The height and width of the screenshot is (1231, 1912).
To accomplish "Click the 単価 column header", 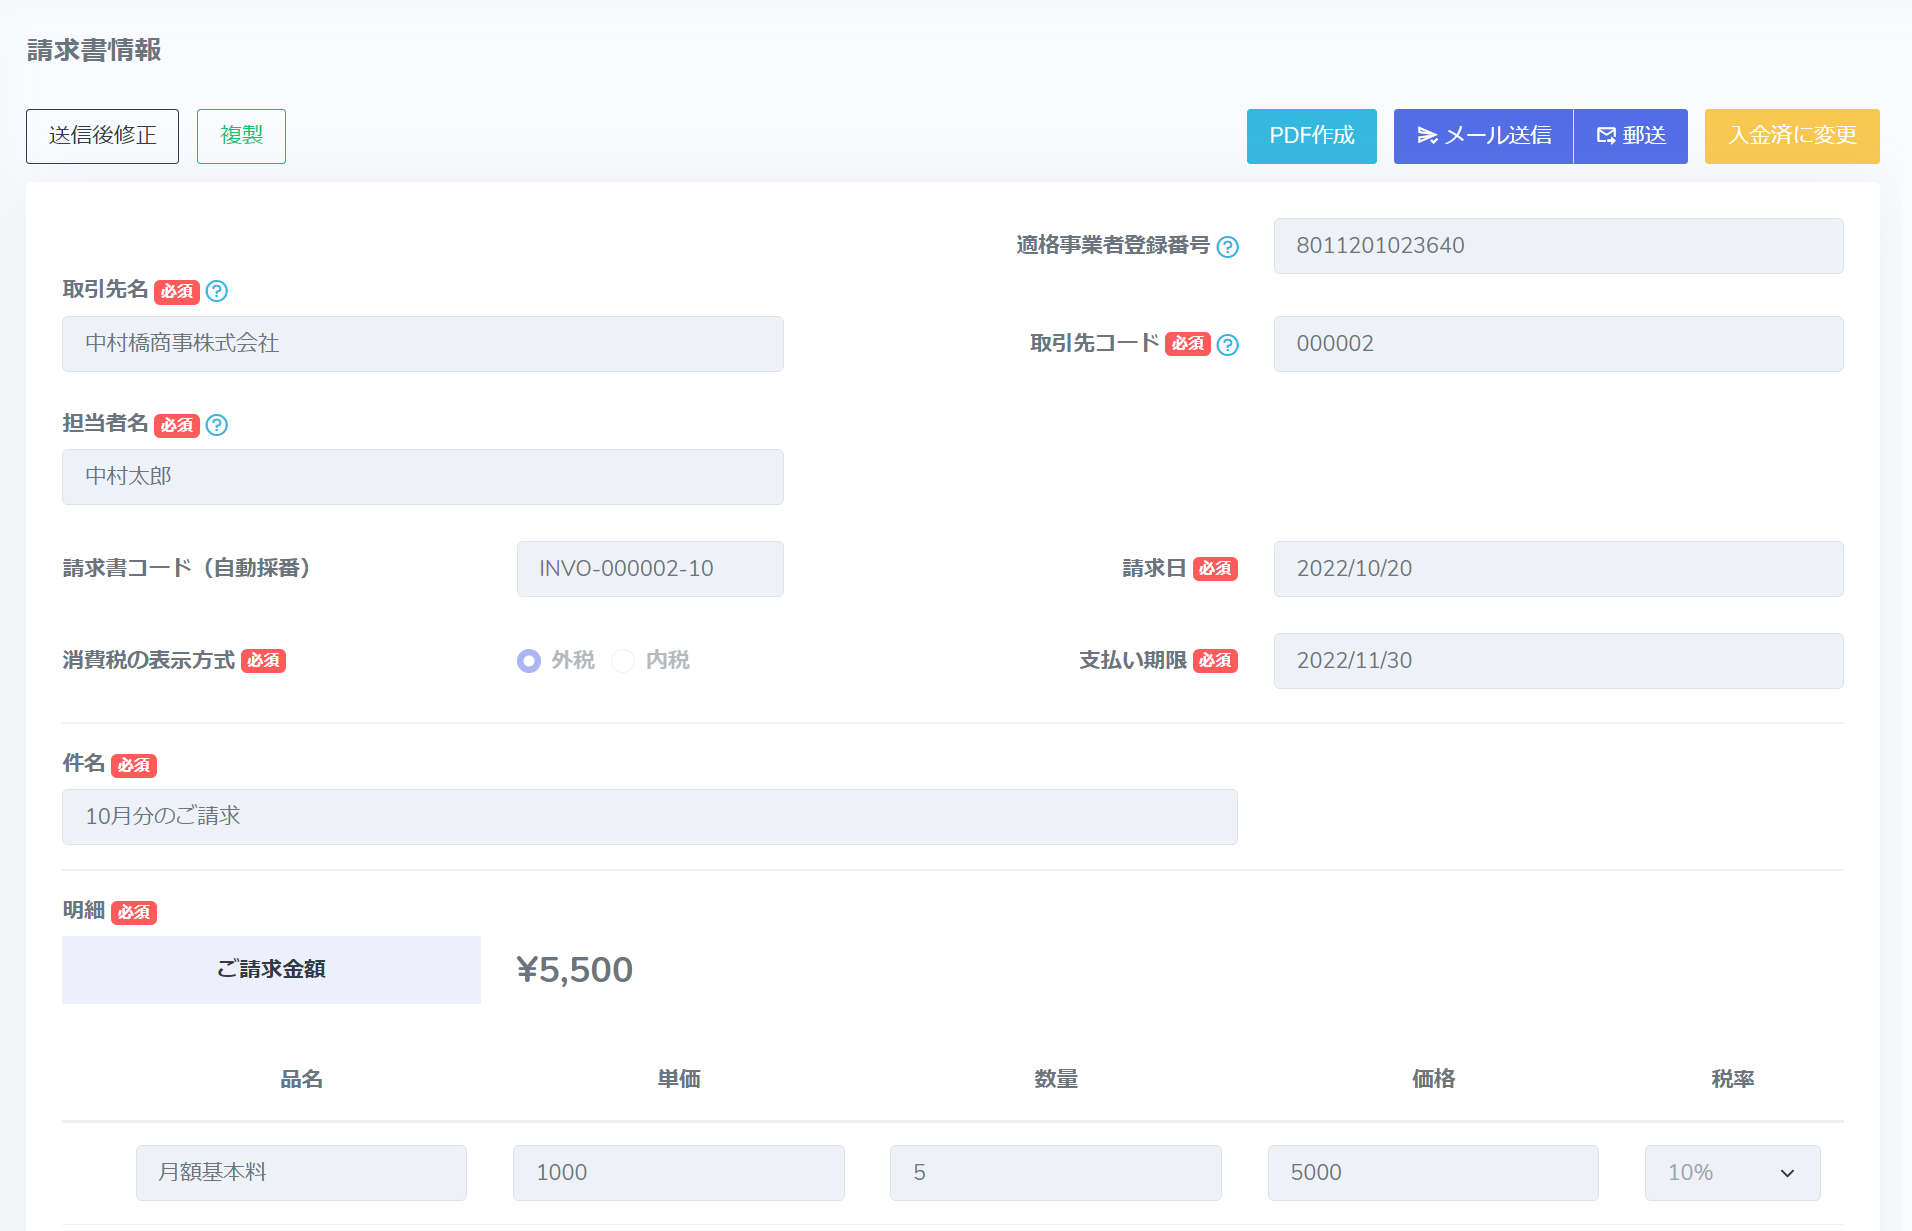I will (x=679, y=1079).
